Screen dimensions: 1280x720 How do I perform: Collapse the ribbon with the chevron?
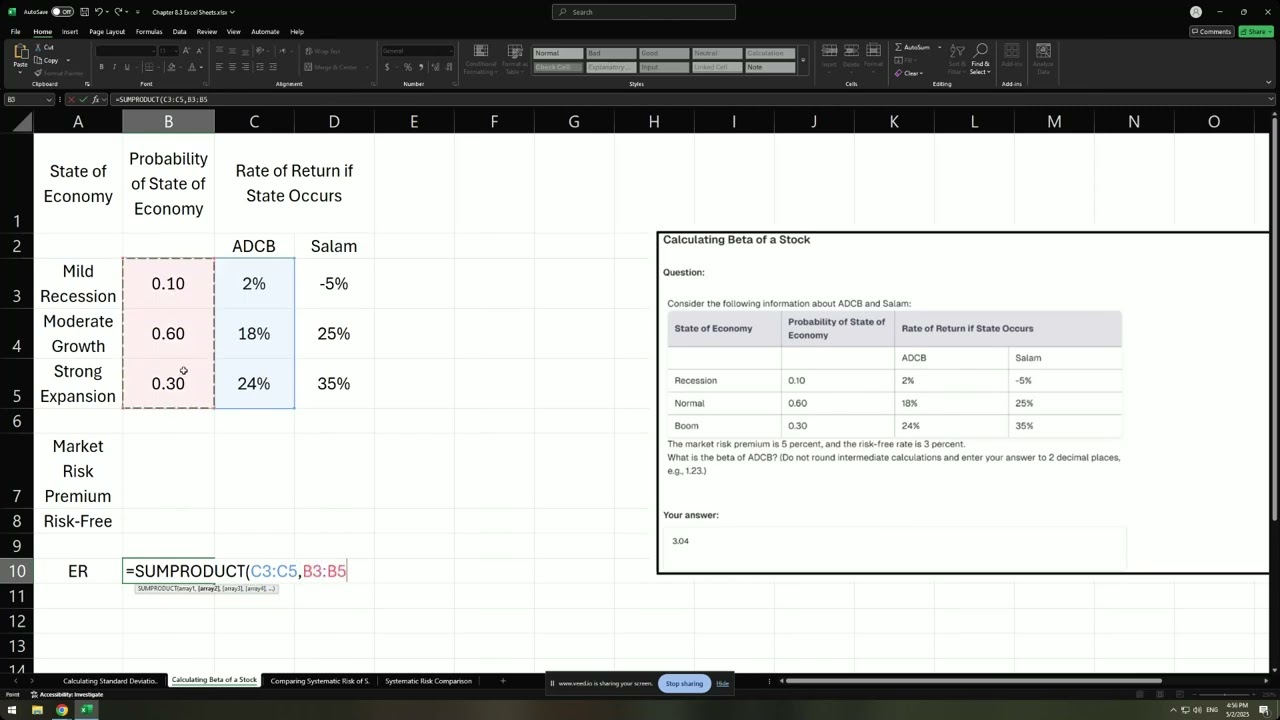click(1271, 84)
